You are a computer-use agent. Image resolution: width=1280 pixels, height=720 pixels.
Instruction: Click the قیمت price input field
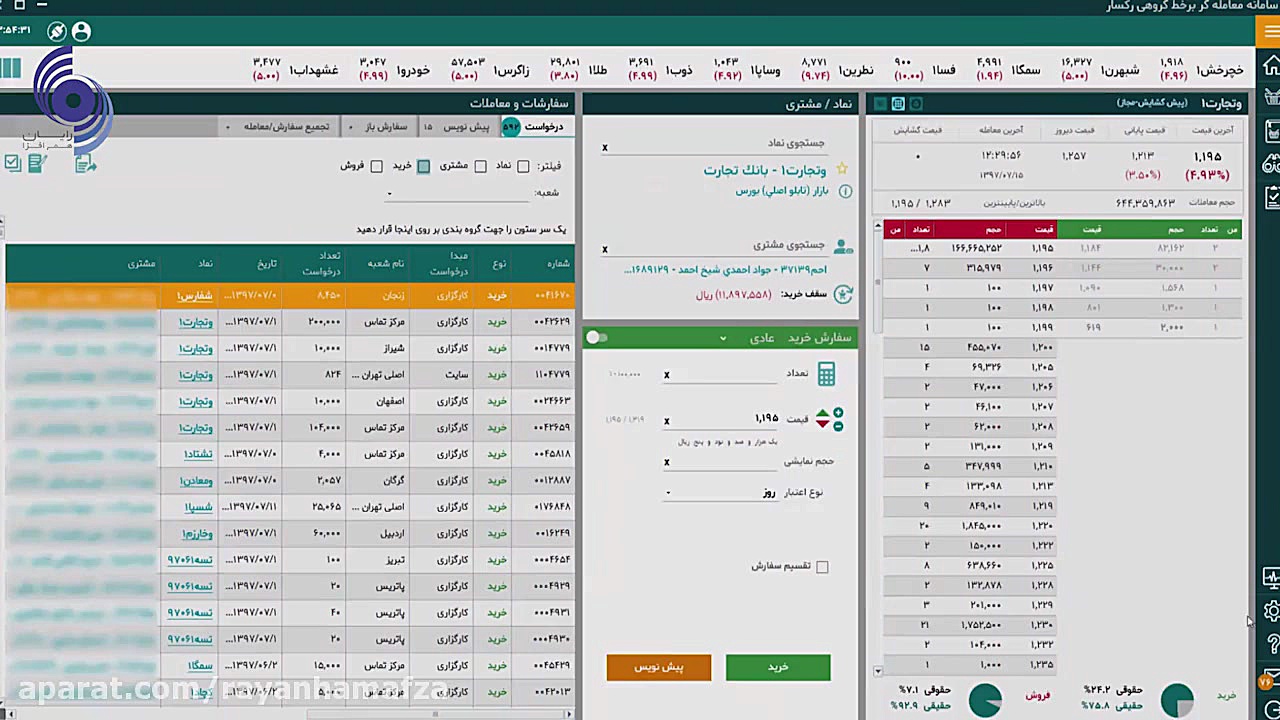[x=721, y=419]
